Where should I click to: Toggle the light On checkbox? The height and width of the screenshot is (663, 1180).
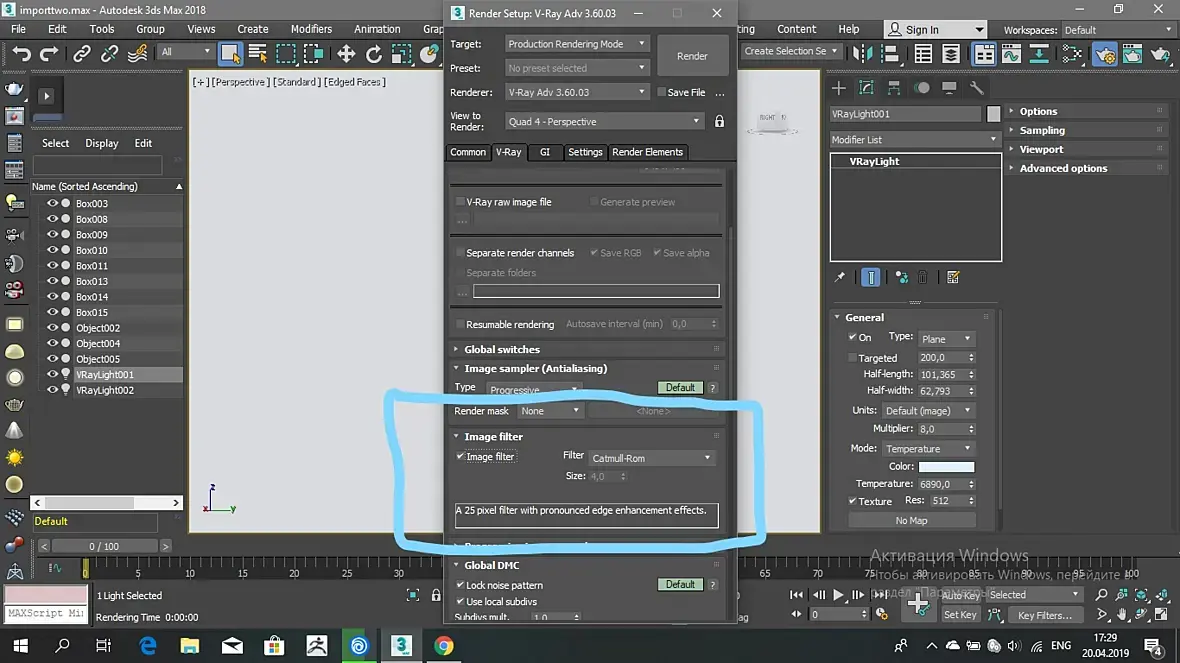pyautogui.click(x=852, y=337)
